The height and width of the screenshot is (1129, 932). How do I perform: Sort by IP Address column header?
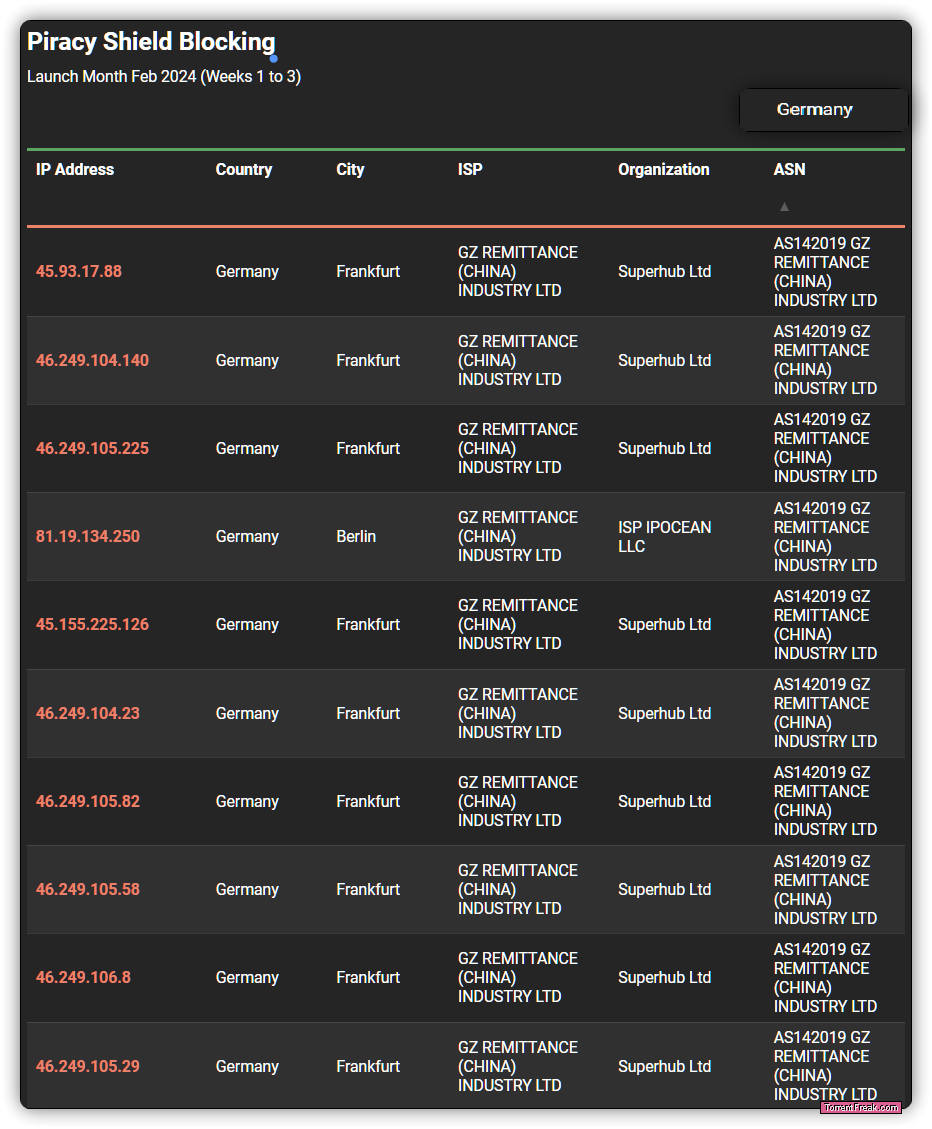[75, 169]
